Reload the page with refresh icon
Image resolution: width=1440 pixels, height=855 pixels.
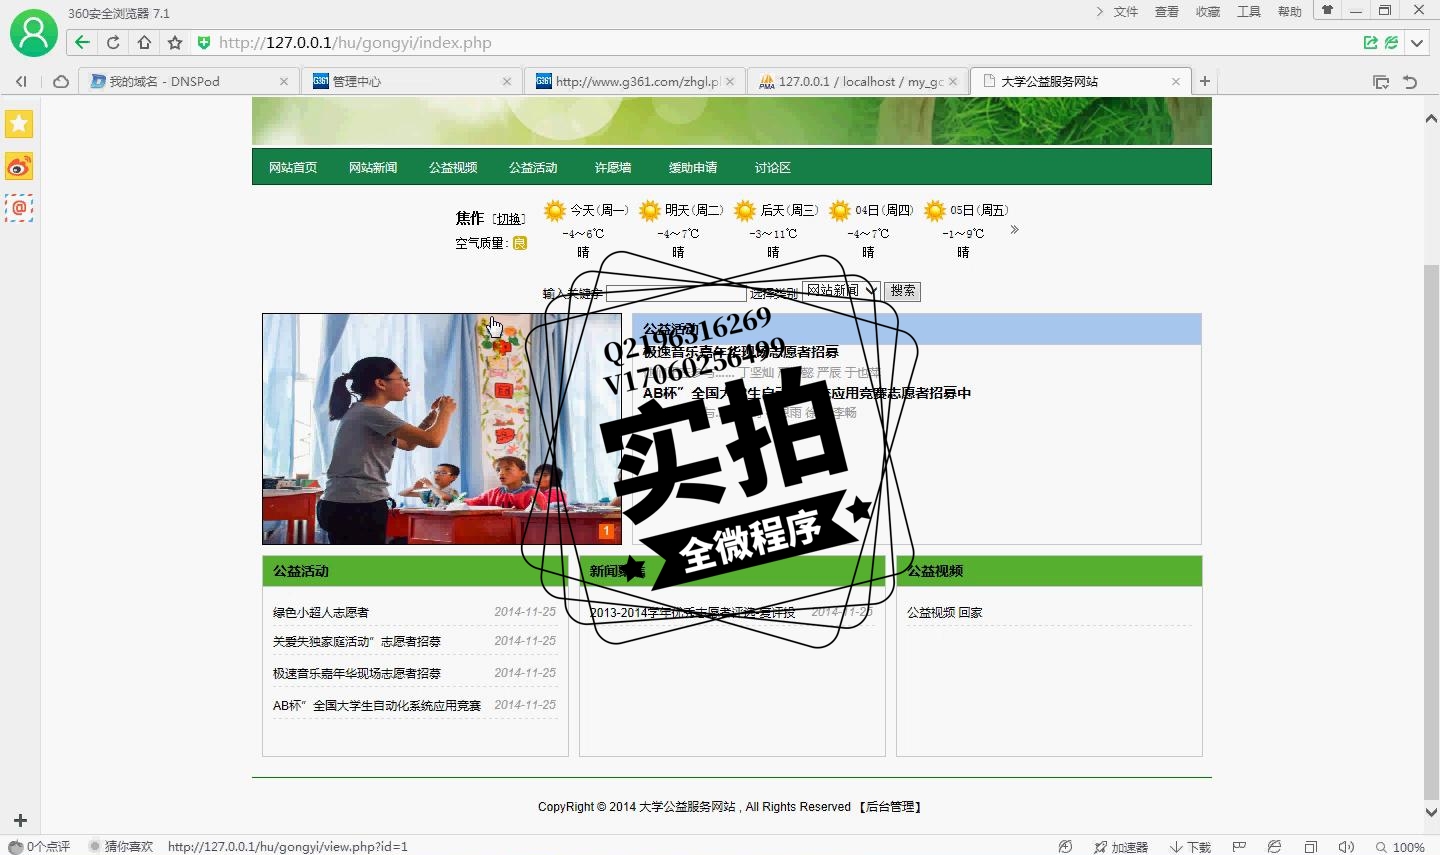[x=113, y=42]
